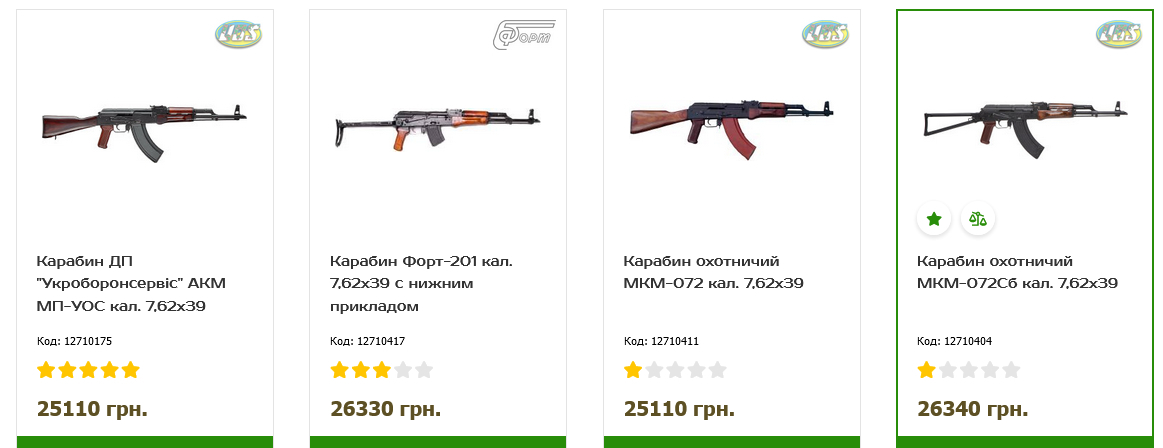Screen dimensions: 1163x448
Task: Open Карабин охотничий МКМ-072 title link
Action: click(x=714, y=272)
